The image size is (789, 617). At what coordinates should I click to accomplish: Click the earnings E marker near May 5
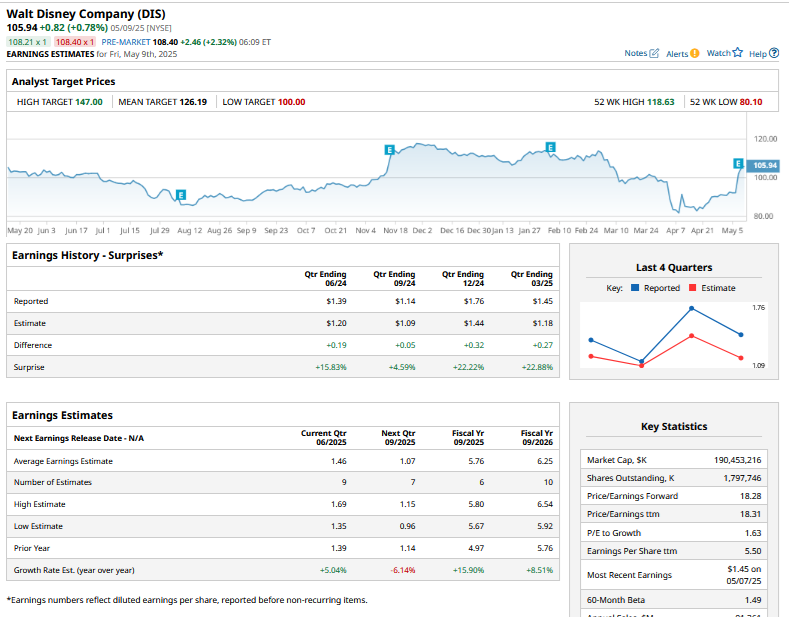pos(738,163)
